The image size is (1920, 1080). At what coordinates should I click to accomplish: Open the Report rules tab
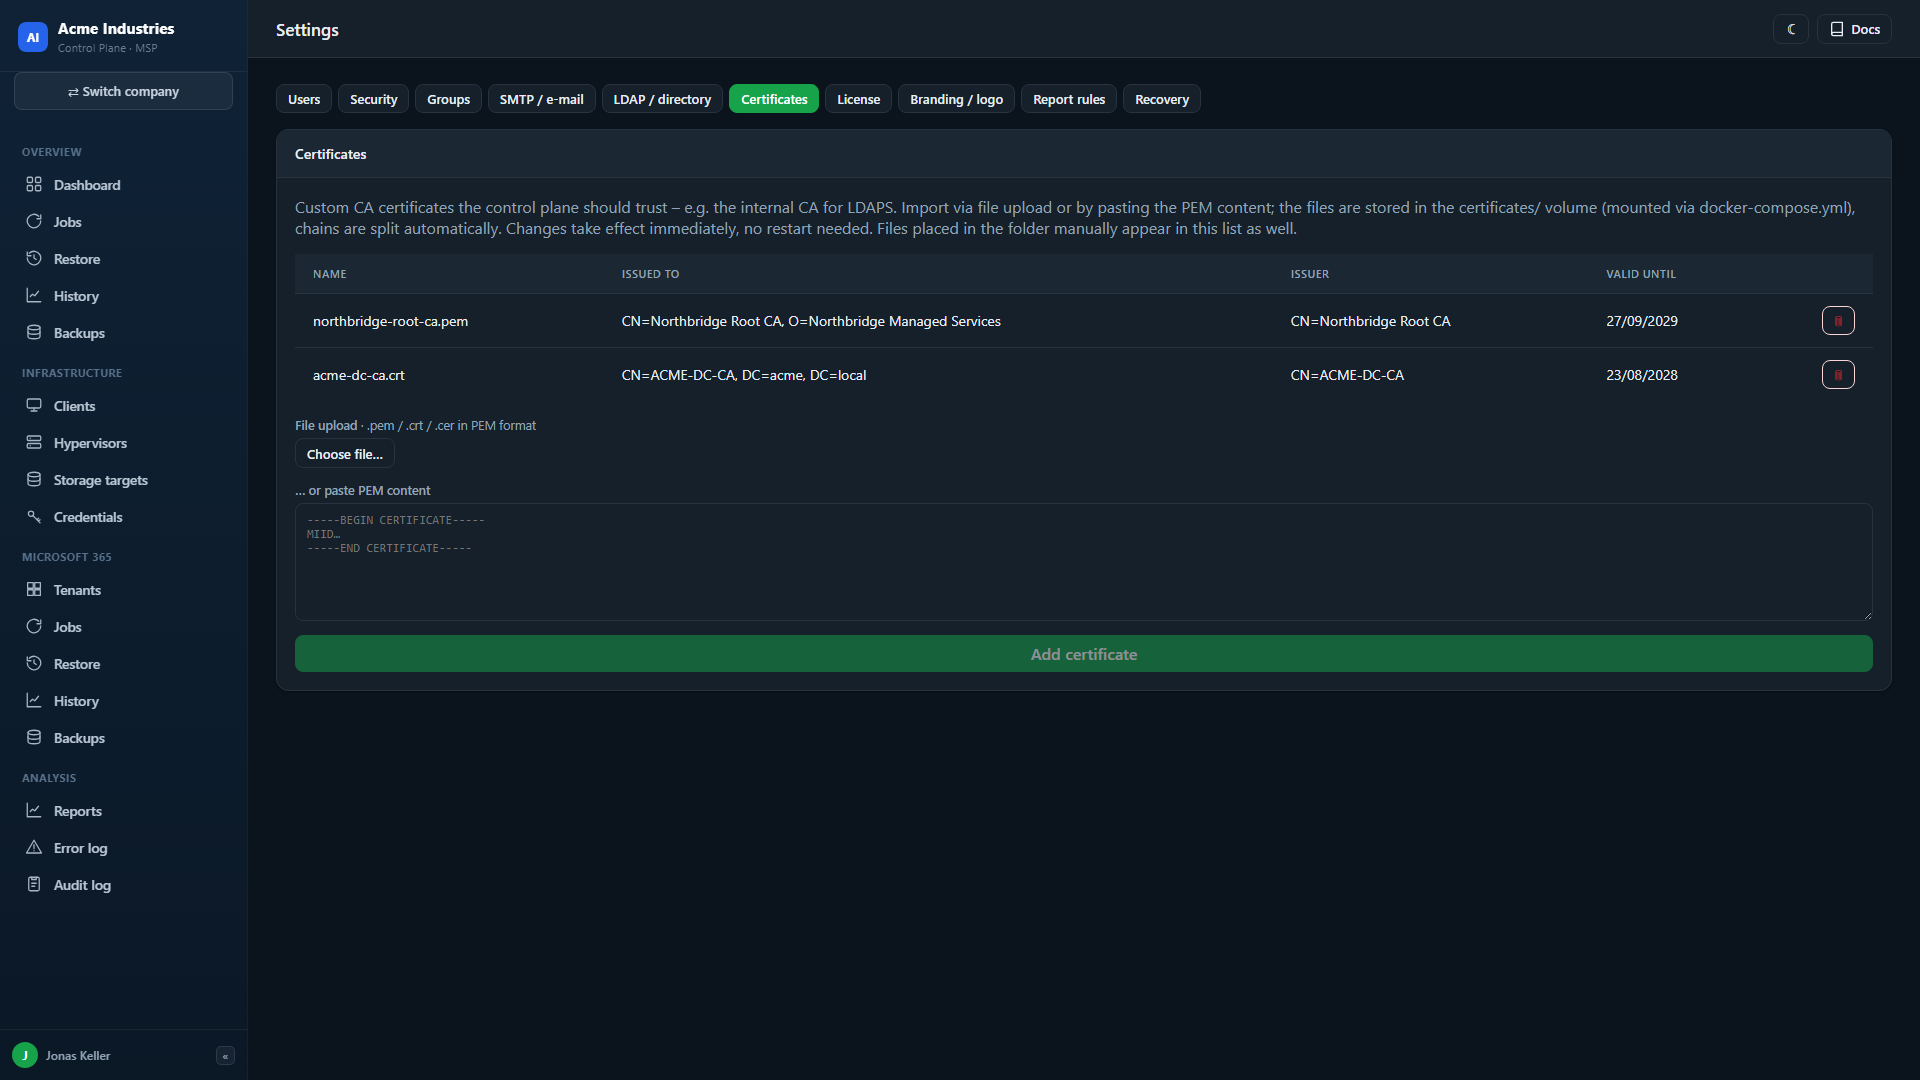(1069, 99)
